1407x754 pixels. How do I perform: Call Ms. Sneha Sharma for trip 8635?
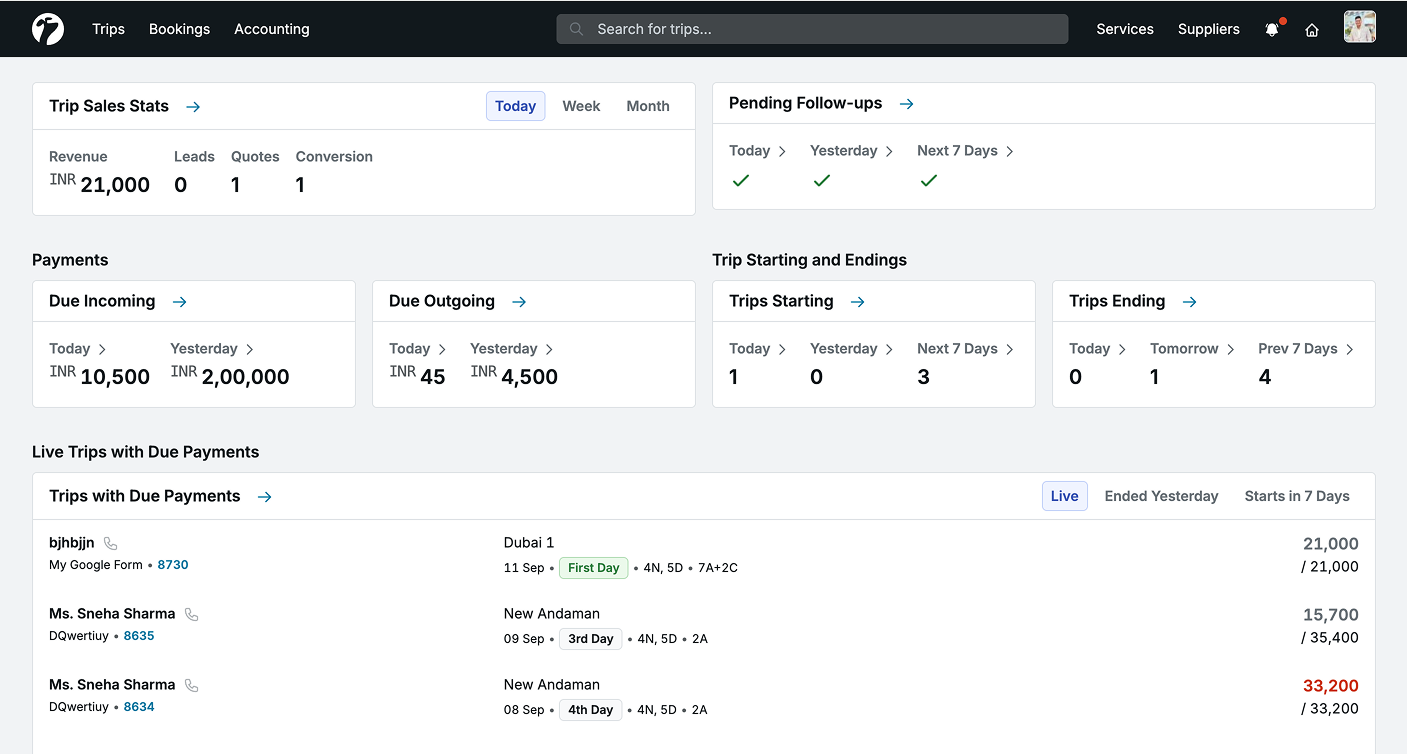click(x=191, y=614)
